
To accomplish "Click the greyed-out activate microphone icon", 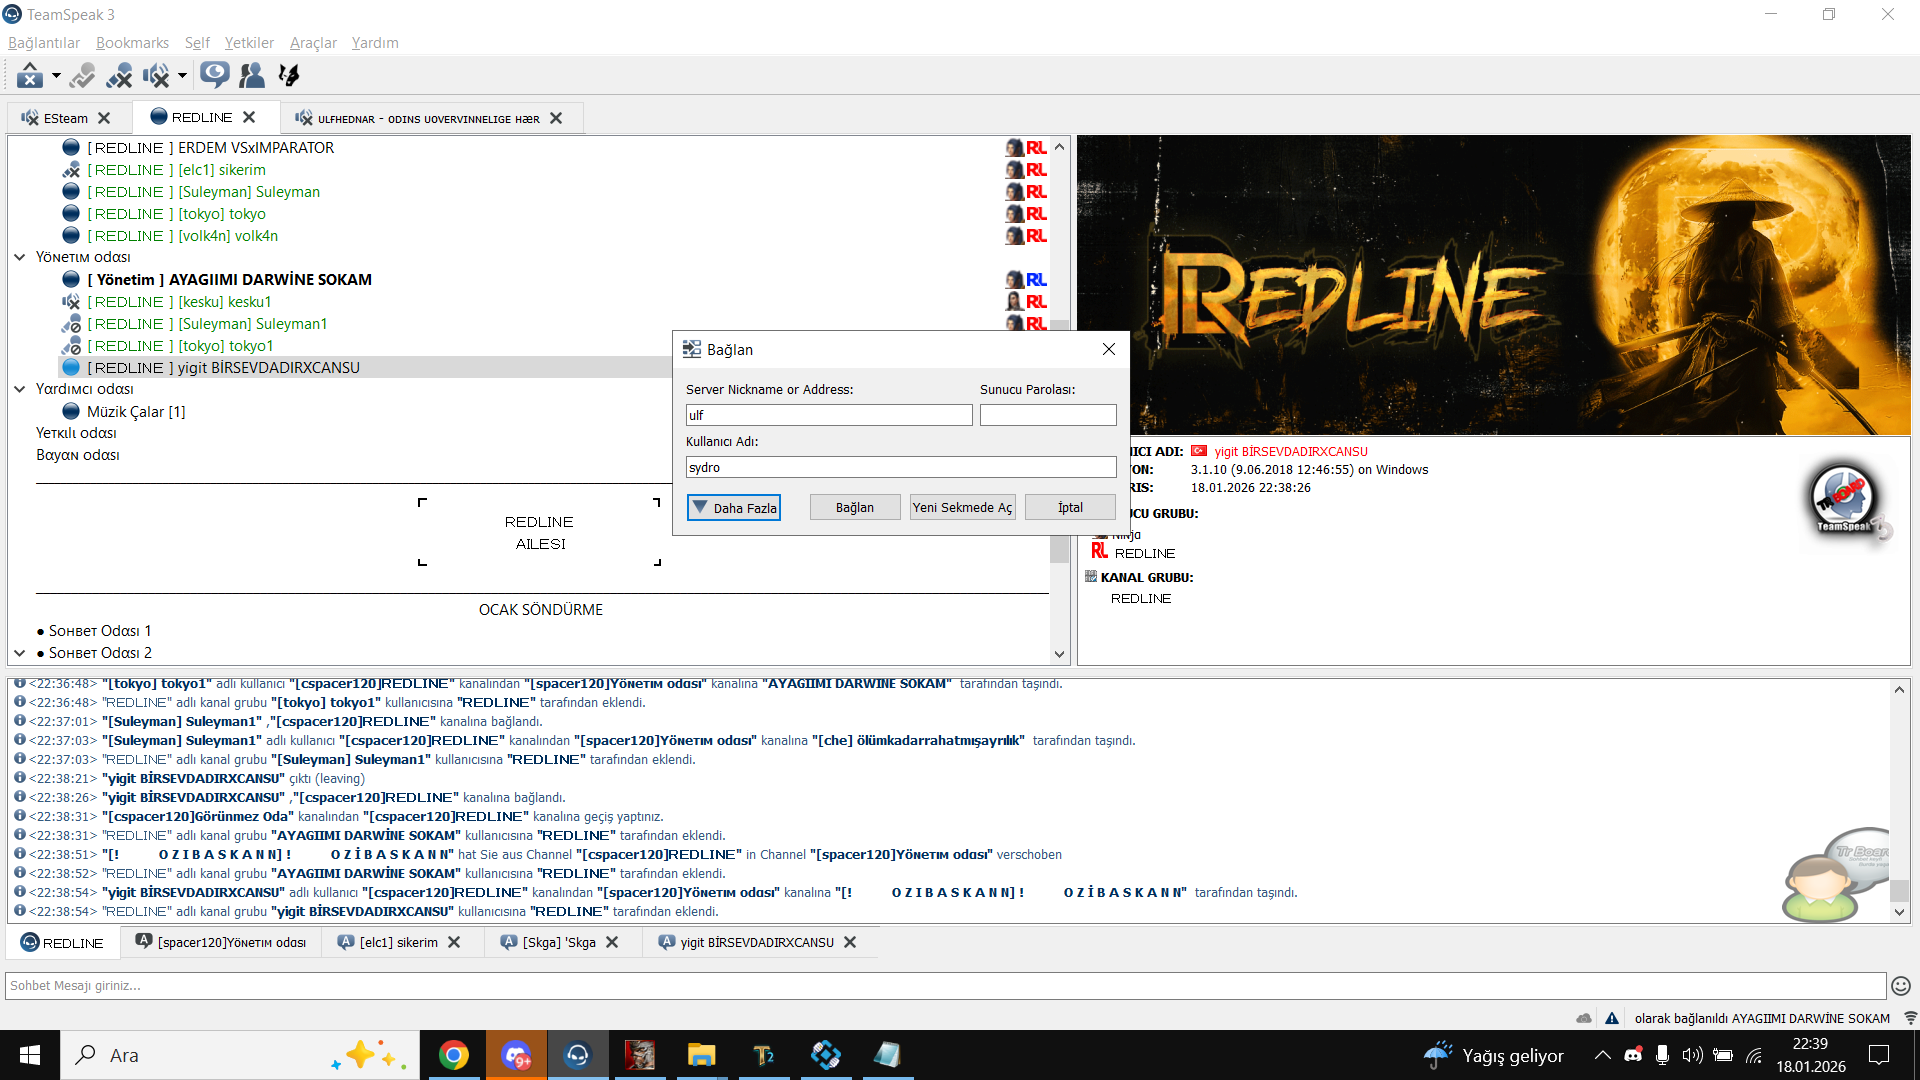I will point(83,75).
